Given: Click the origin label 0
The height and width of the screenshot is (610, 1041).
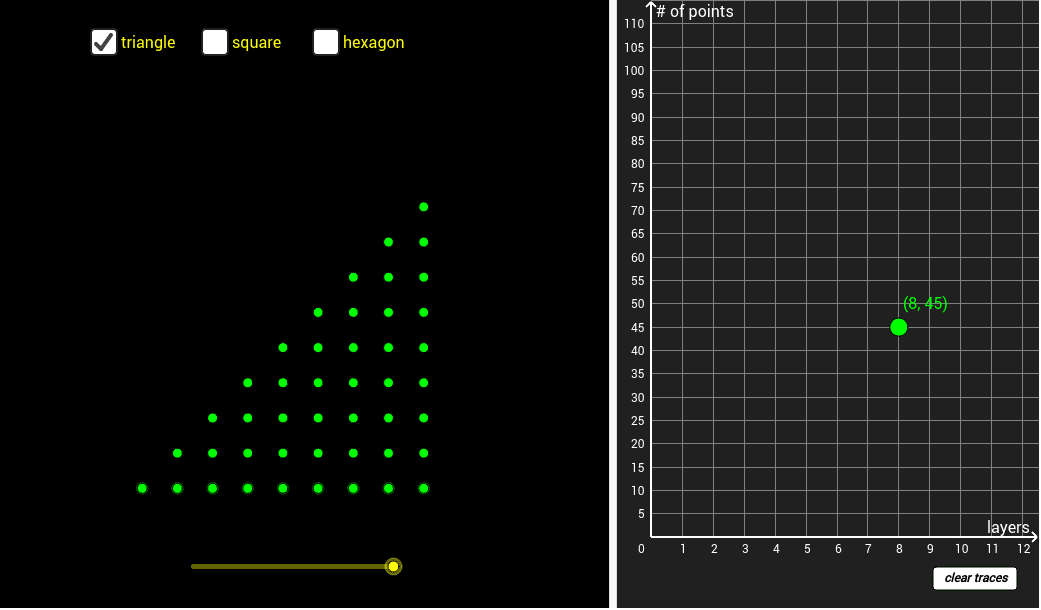Looking at the screenshot, I should (x=641, y=549).
